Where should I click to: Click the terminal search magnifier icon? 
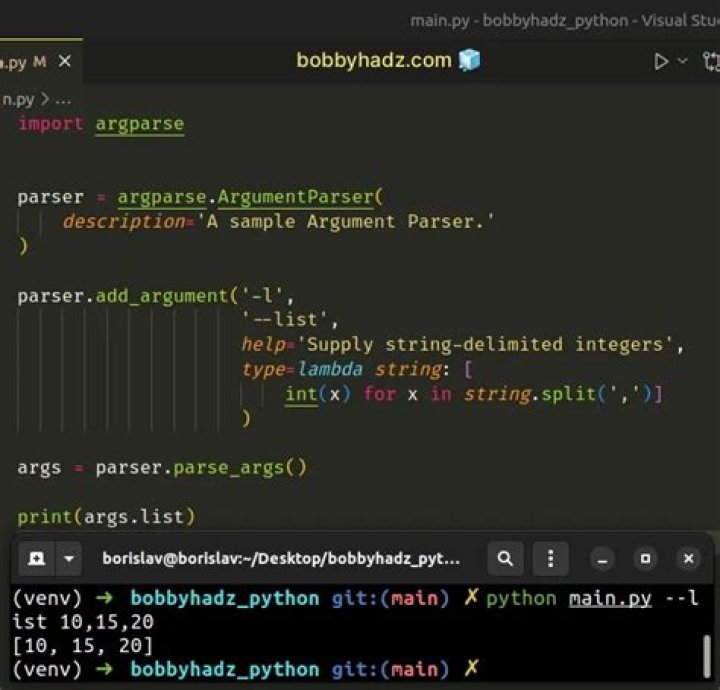[x=505, y=559]
